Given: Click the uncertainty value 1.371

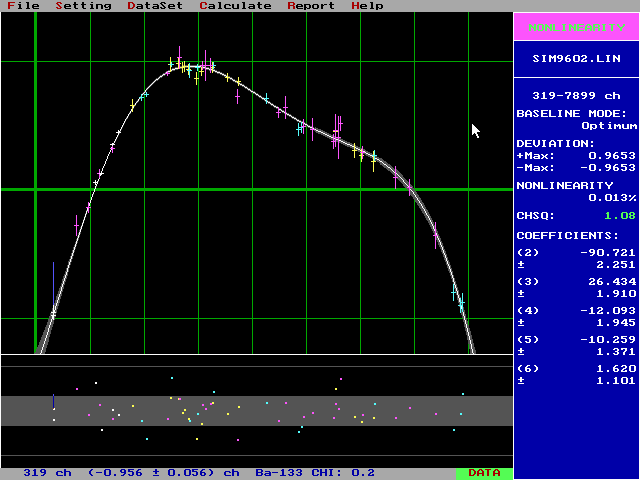Looking at the screenshot, I should tap(616, 351).
